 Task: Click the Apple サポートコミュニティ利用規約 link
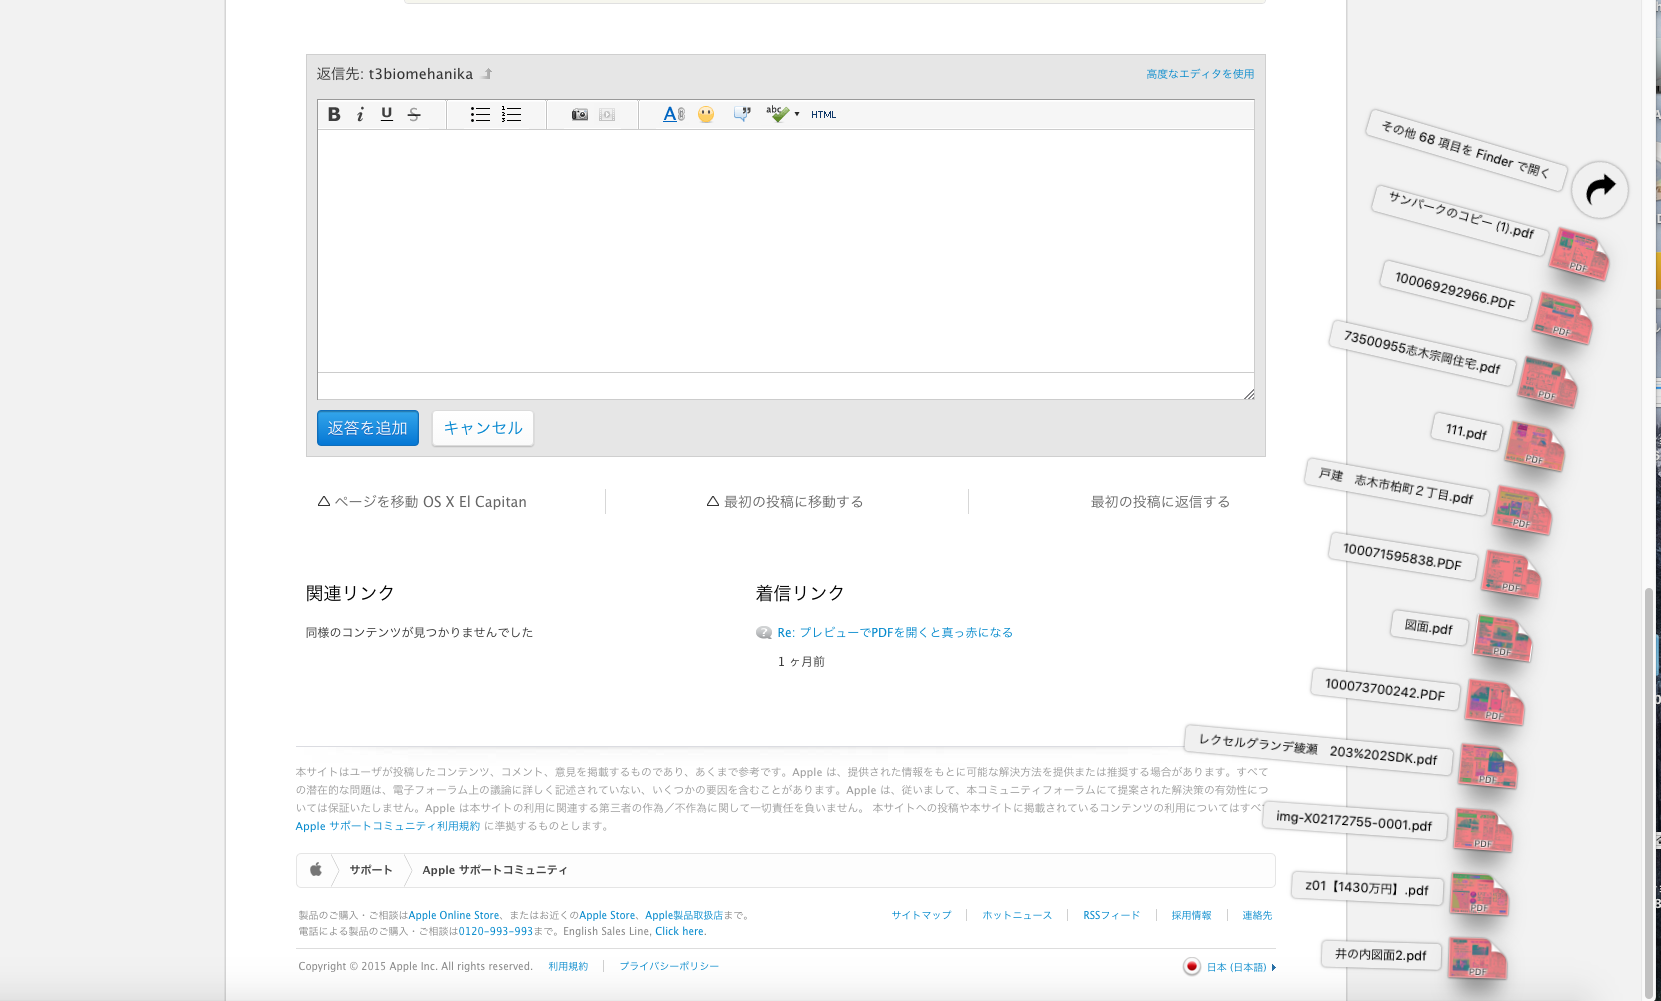tap(388, 826)
